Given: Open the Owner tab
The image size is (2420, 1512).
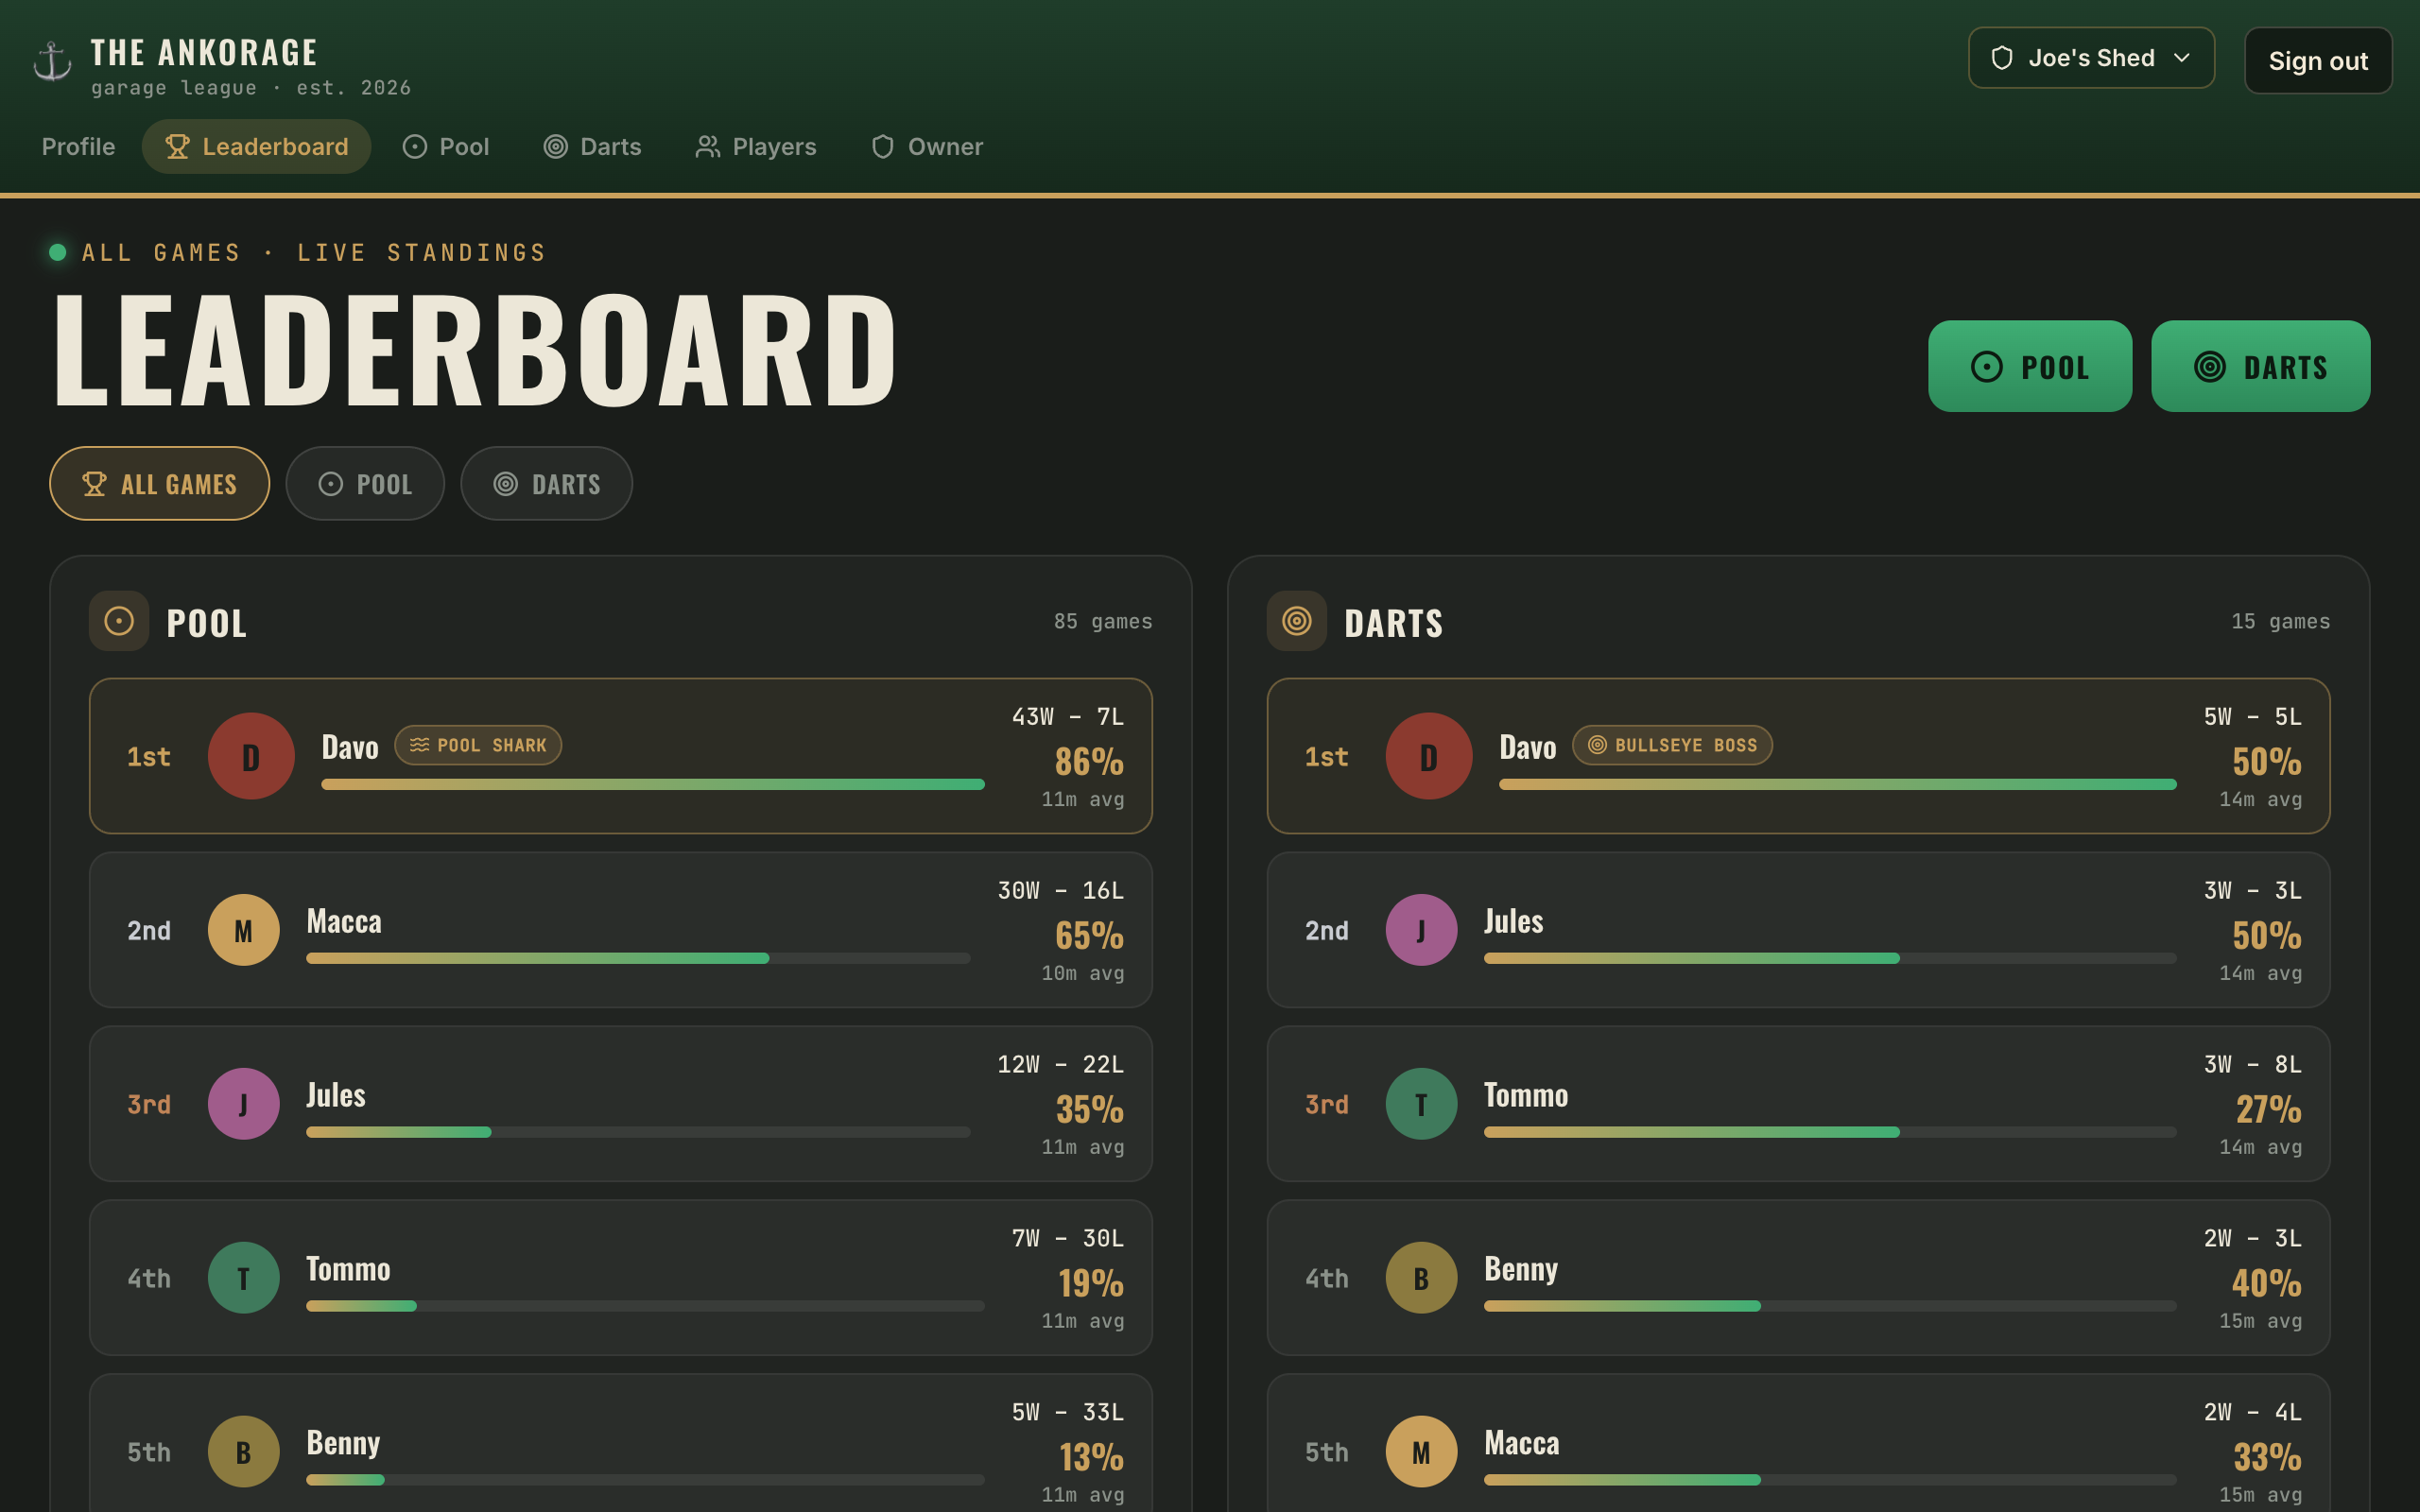Looking at the screenshot, I should (927, 147).
